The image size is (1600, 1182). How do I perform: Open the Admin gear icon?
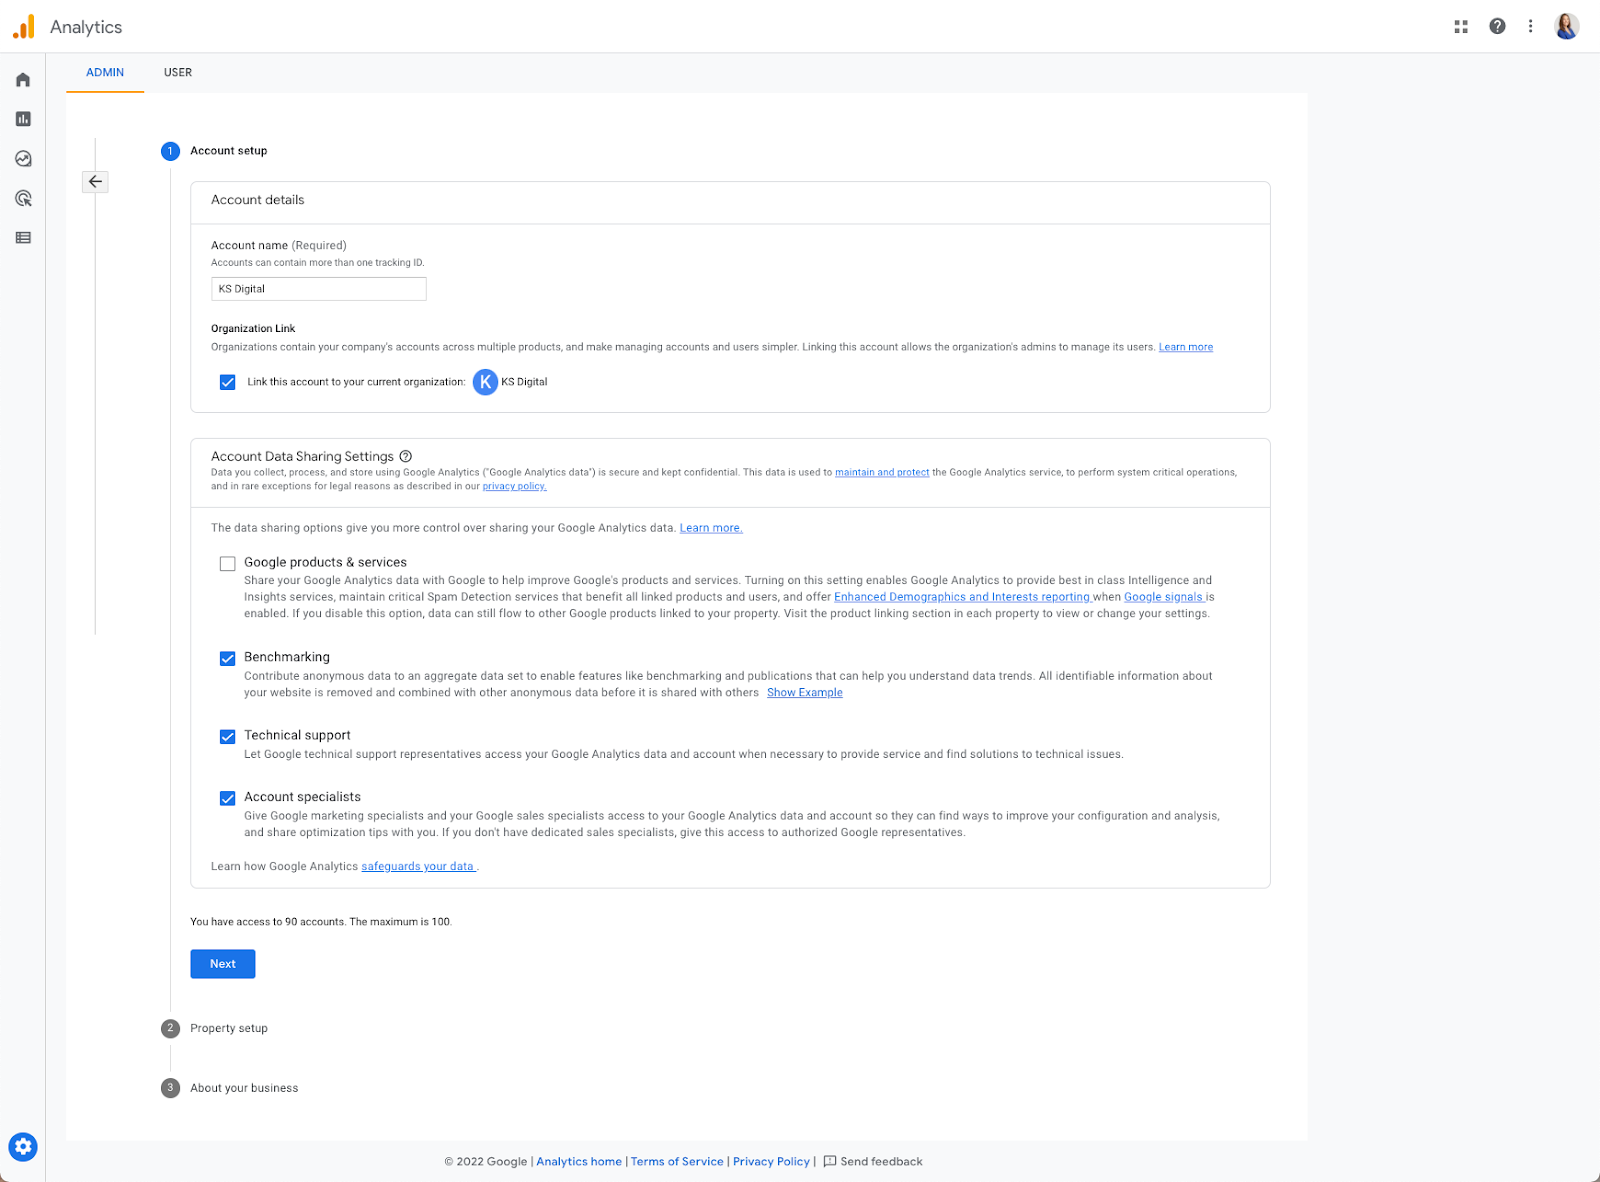23,1147
